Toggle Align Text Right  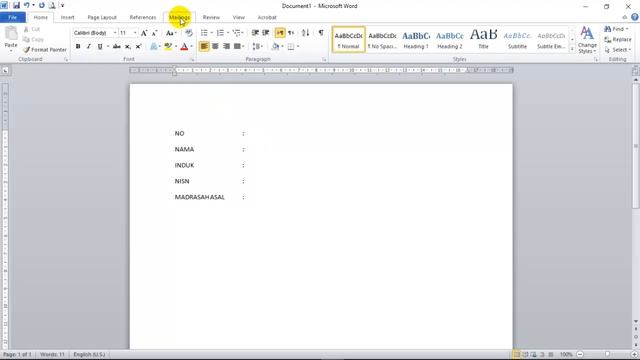[x=226, y=47]
